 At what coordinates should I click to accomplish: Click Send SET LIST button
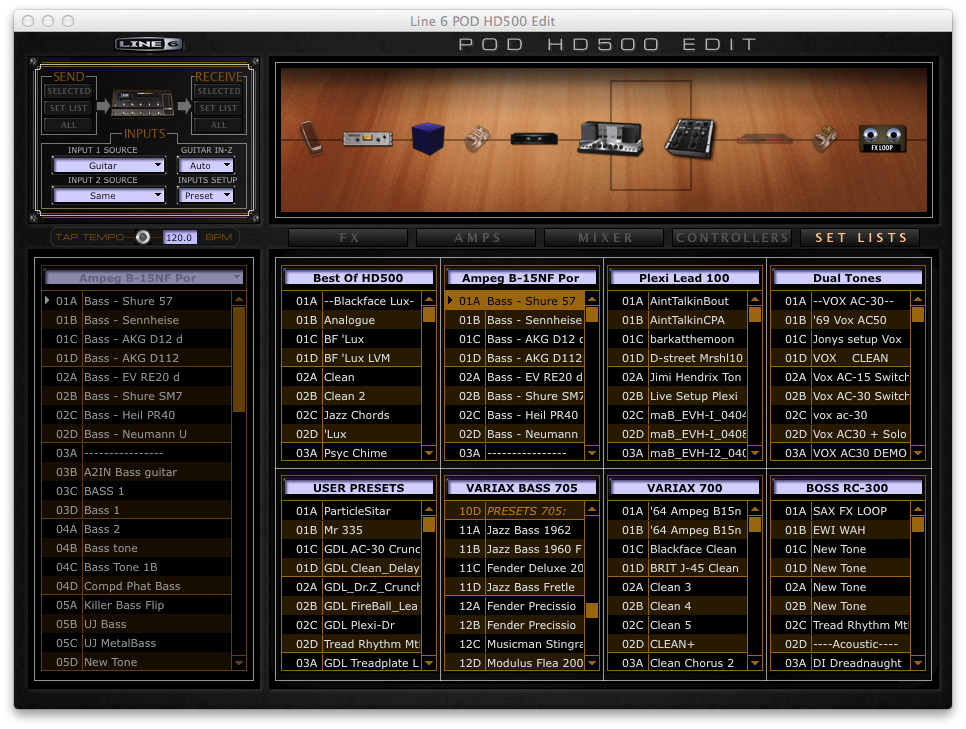pyautogui.click(x=68, y=108)
